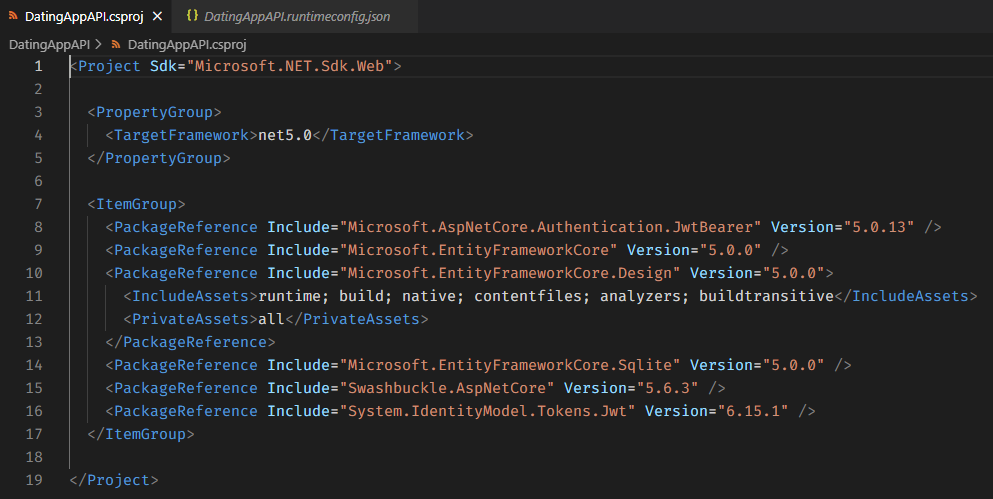
Task: Click the version value "6.15.1"
Action: coord(753,411)
